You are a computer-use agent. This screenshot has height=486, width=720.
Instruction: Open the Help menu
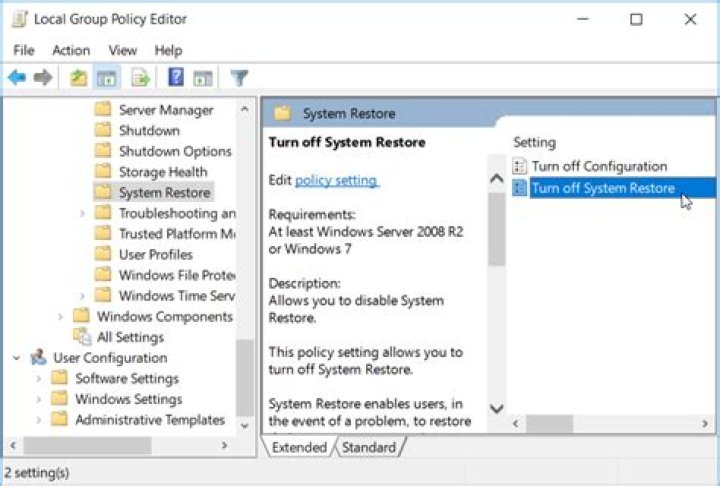pyautogui.click(x=168, y=50)
